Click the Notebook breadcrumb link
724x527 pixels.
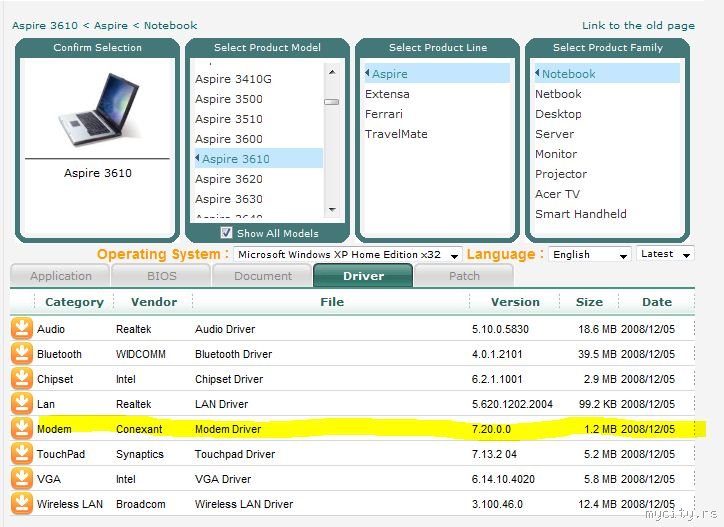170,25
